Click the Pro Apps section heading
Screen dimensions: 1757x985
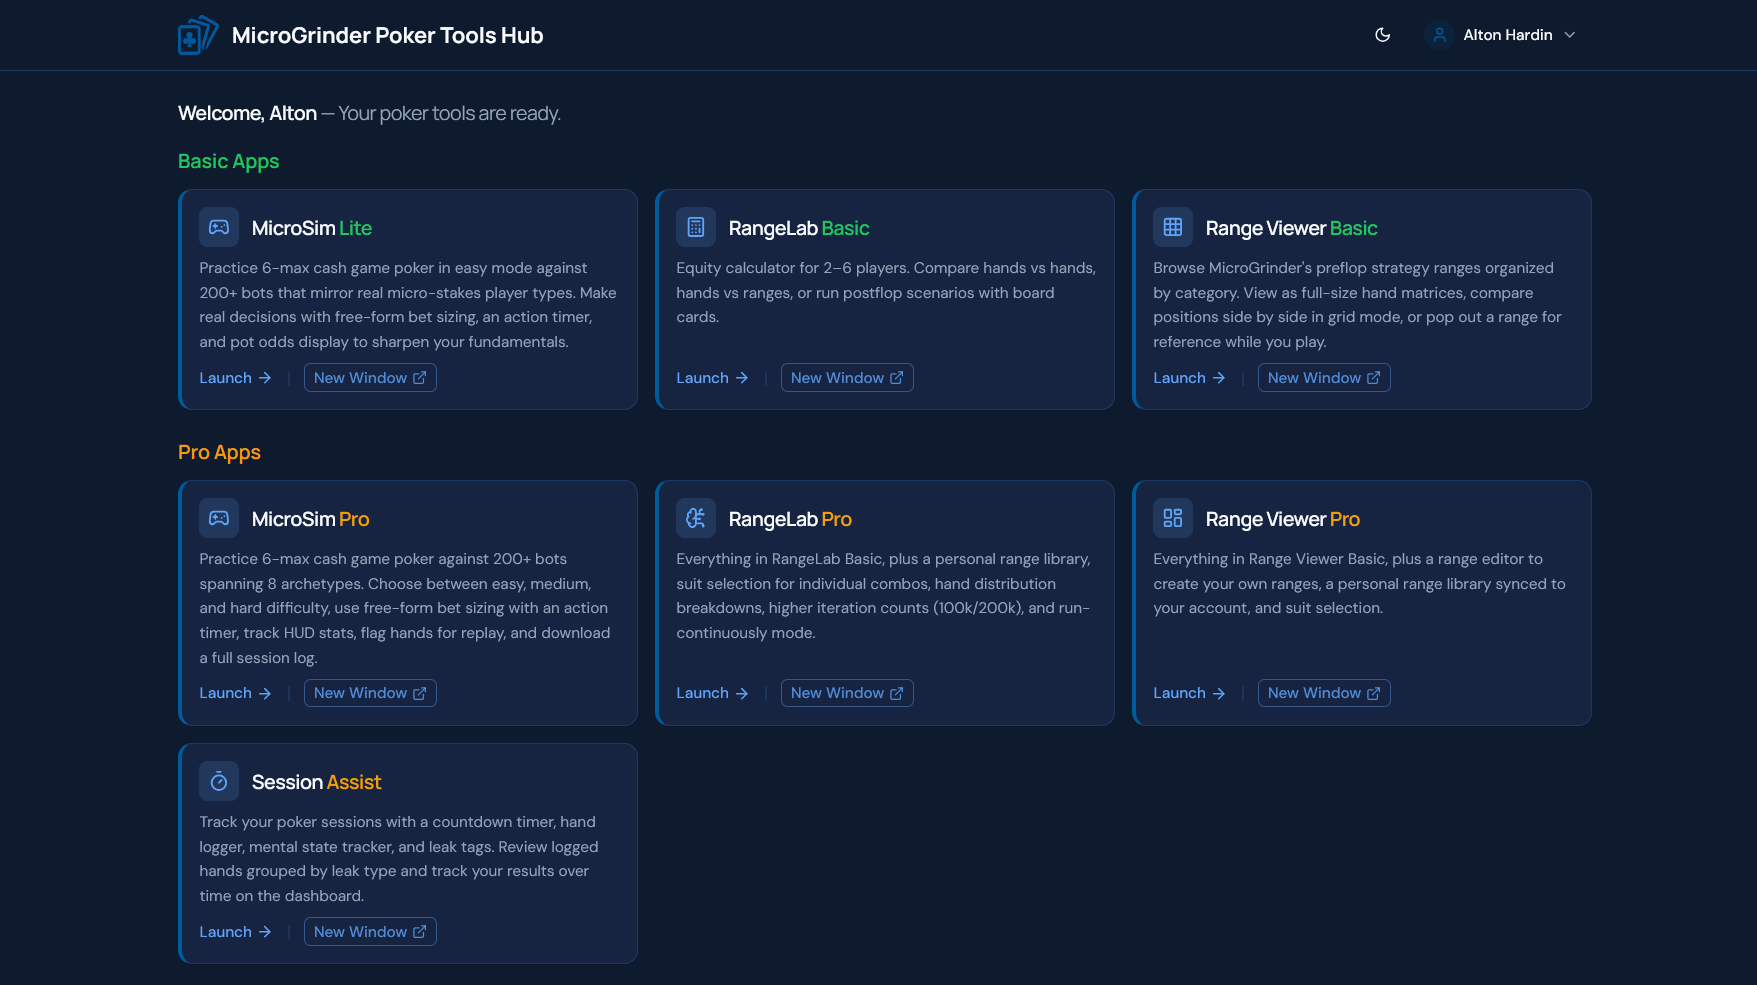click(x=219, y=453)
